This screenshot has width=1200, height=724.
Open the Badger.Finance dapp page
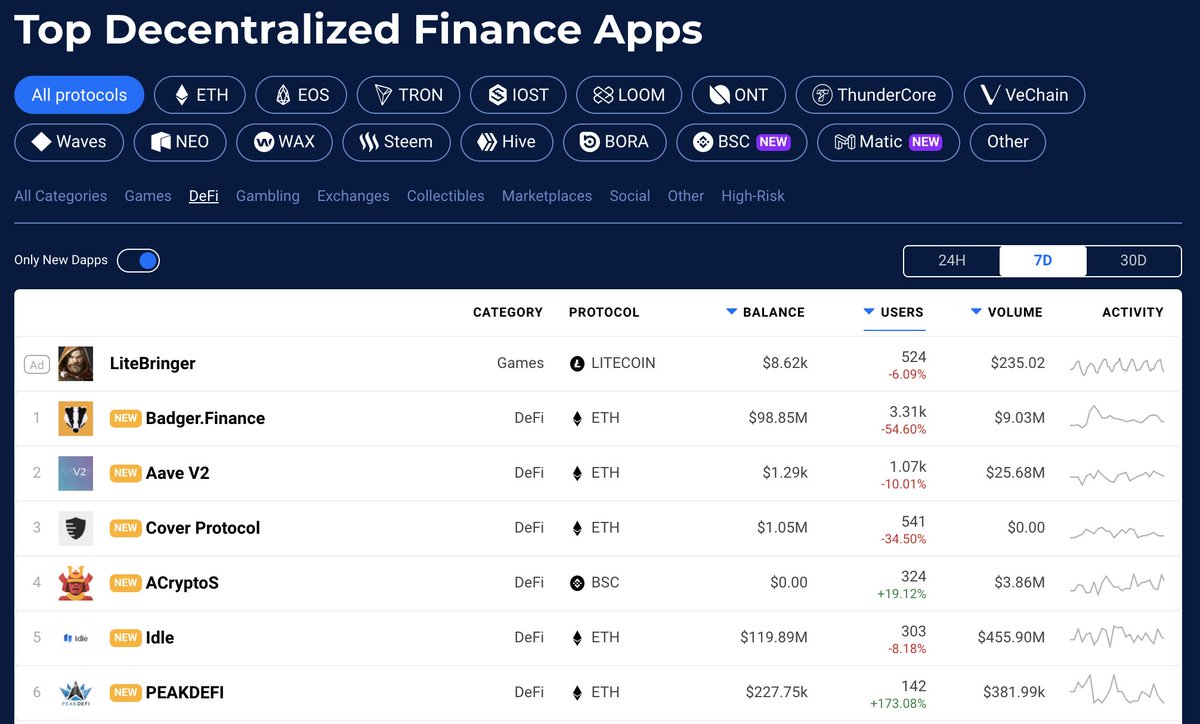coord(205,418)
